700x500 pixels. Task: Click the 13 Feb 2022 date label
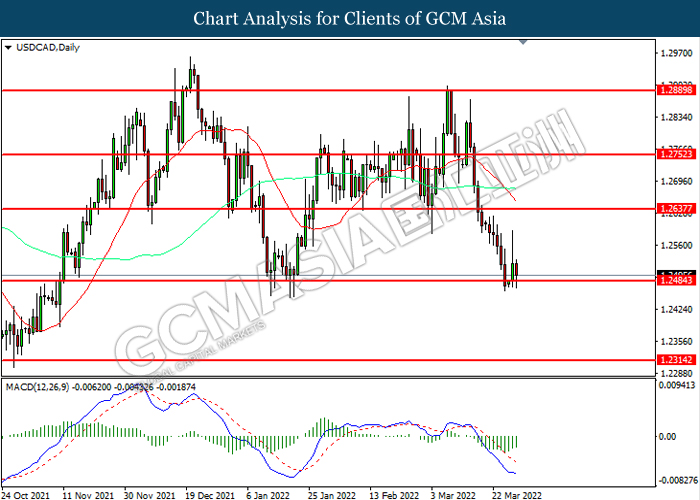point(394,495)
